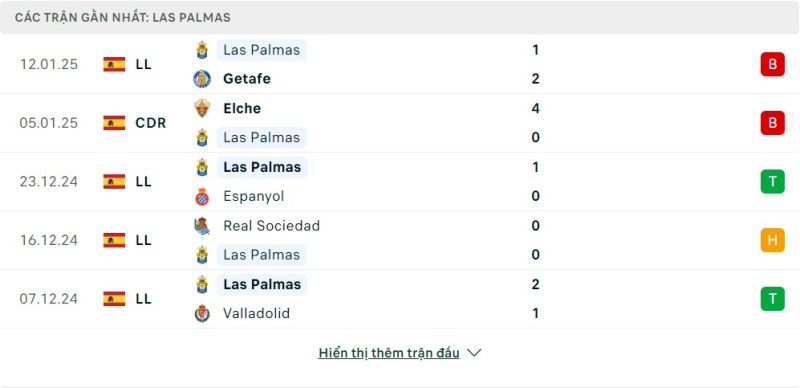Image resolution: width=800 pixels, height=388 pixels.
Task: Click the Real Sociedad club crest icon
Action: pos(202,226)
